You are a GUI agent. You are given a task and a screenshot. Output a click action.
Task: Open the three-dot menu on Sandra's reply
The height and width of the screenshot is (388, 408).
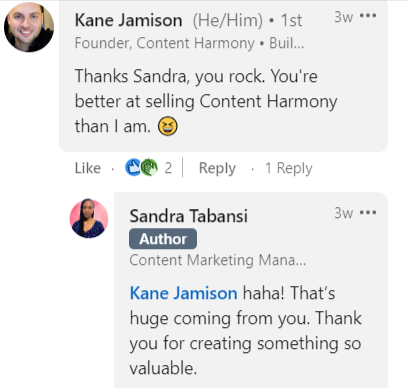[368, 212]
